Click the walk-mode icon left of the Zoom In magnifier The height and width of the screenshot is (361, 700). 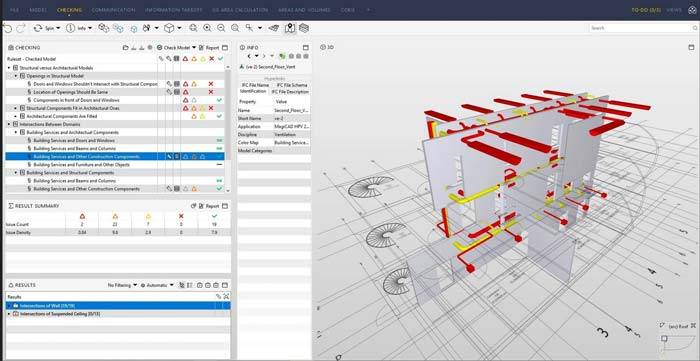pos(193,28)
